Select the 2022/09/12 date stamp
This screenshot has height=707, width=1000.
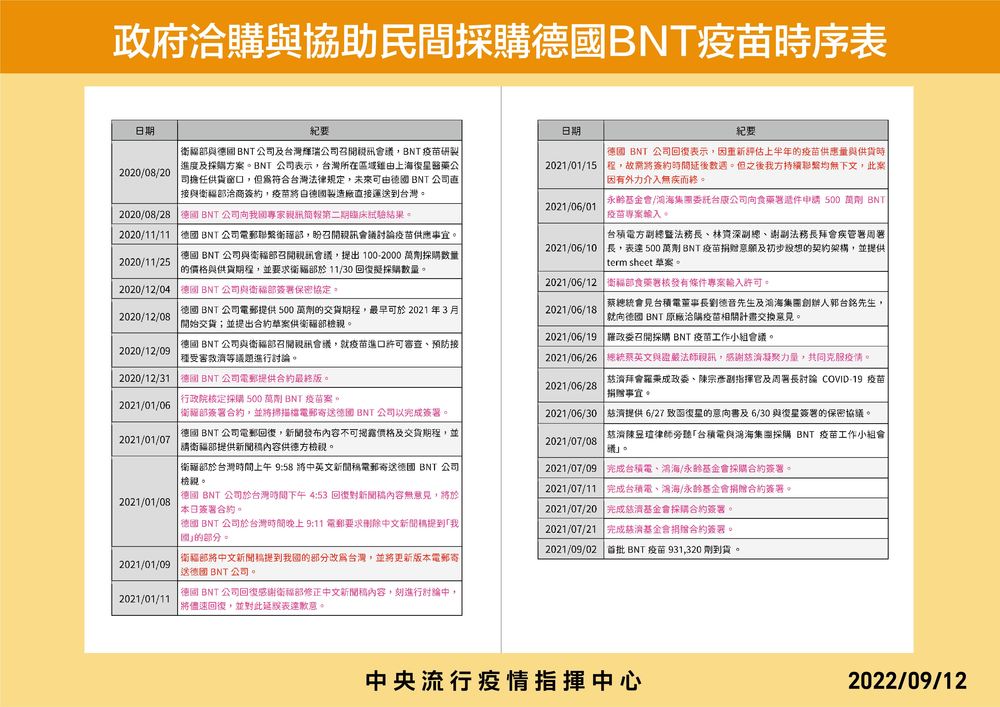(908, 679)
